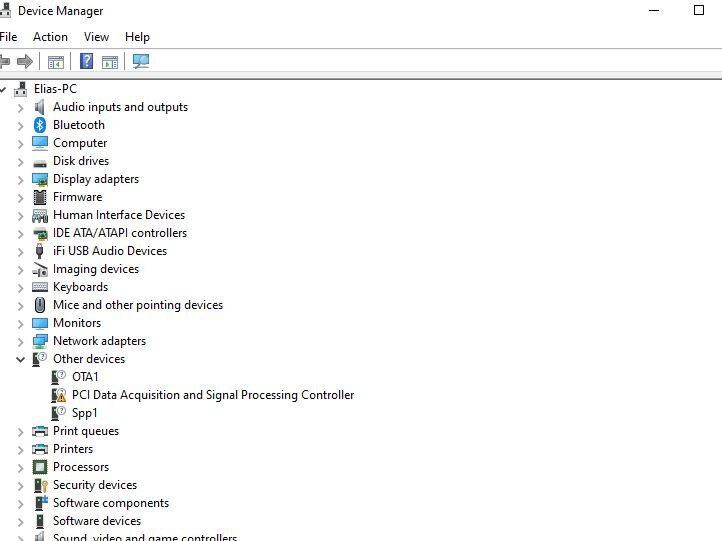Screen dimensions: 722x541
Task: Click the Processors chip icon
Action: pos(40,467)
